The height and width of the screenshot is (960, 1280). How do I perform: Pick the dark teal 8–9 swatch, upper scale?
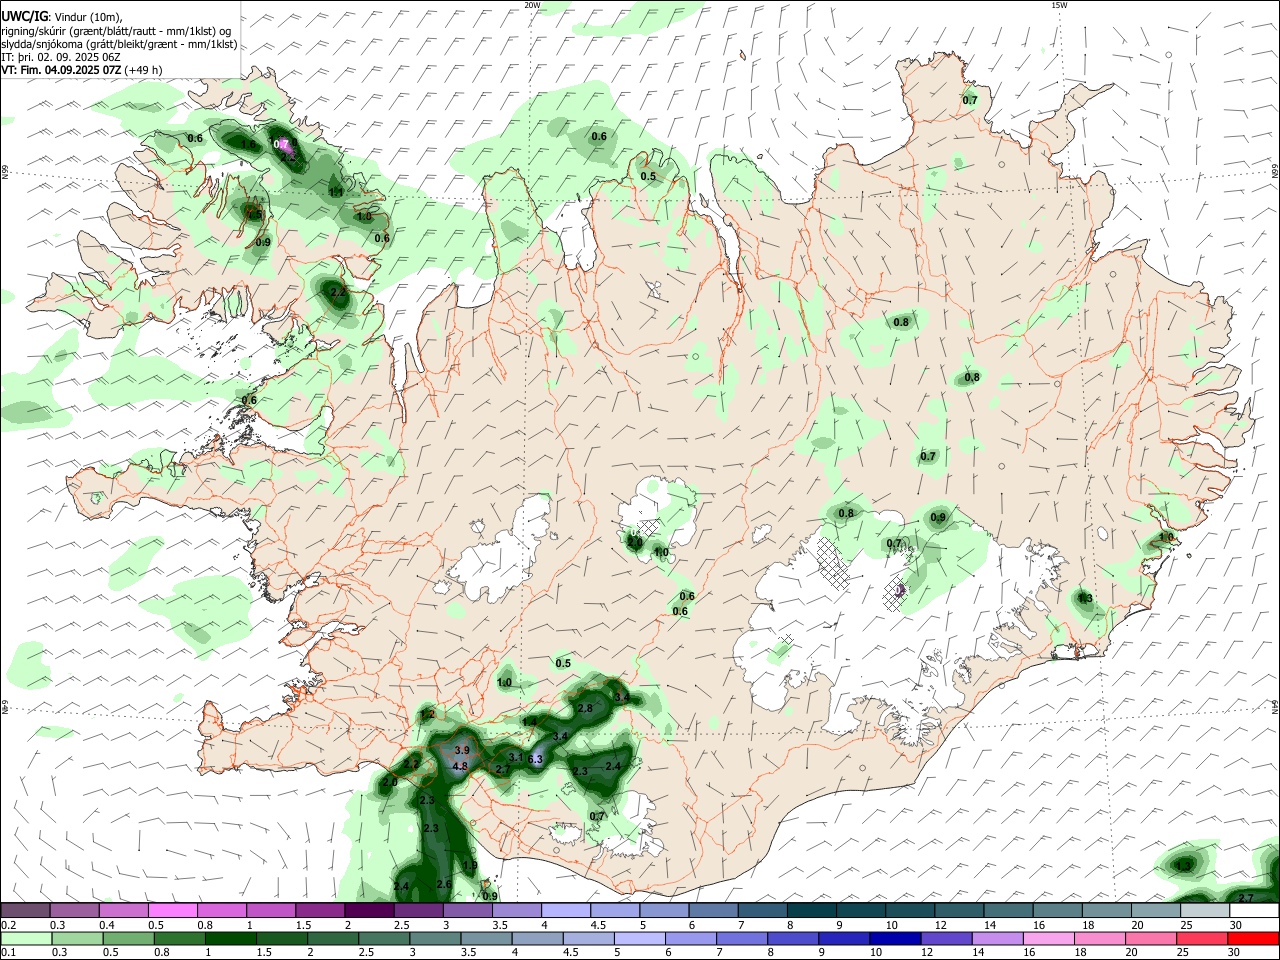point(811,911)
